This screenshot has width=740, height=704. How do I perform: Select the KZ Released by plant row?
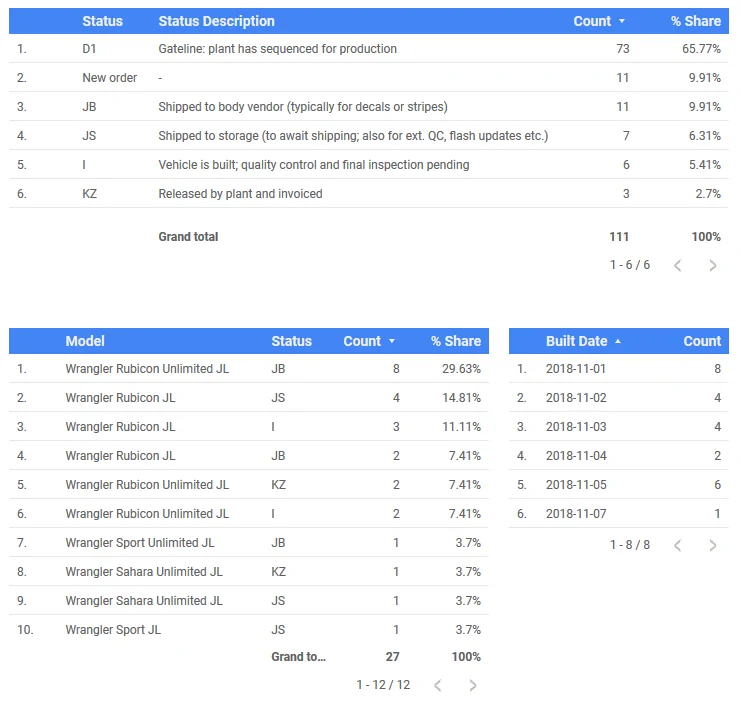369,194
